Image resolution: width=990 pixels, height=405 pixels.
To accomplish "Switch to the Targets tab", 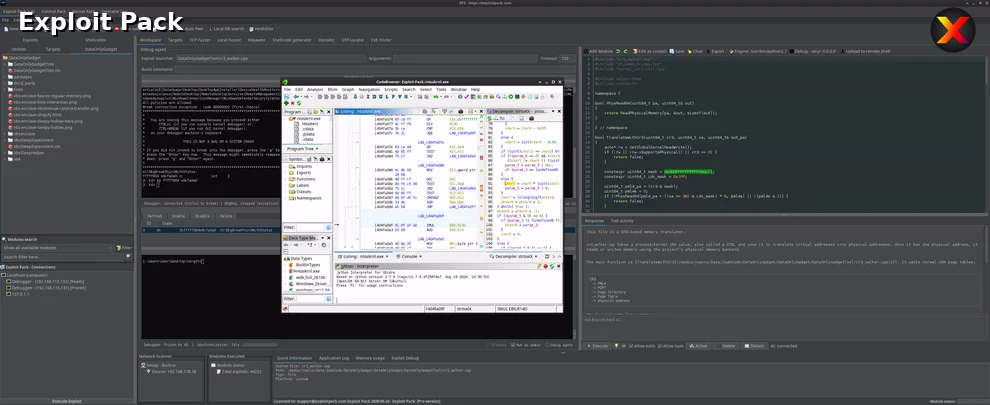I will [x=176, y=40].
